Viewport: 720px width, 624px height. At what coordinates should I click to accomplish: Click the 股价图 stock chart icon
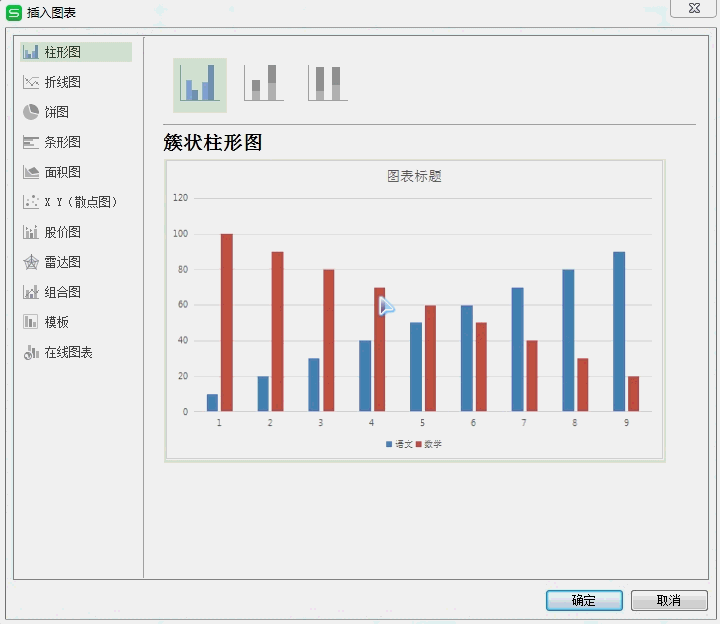pos(31,232)
